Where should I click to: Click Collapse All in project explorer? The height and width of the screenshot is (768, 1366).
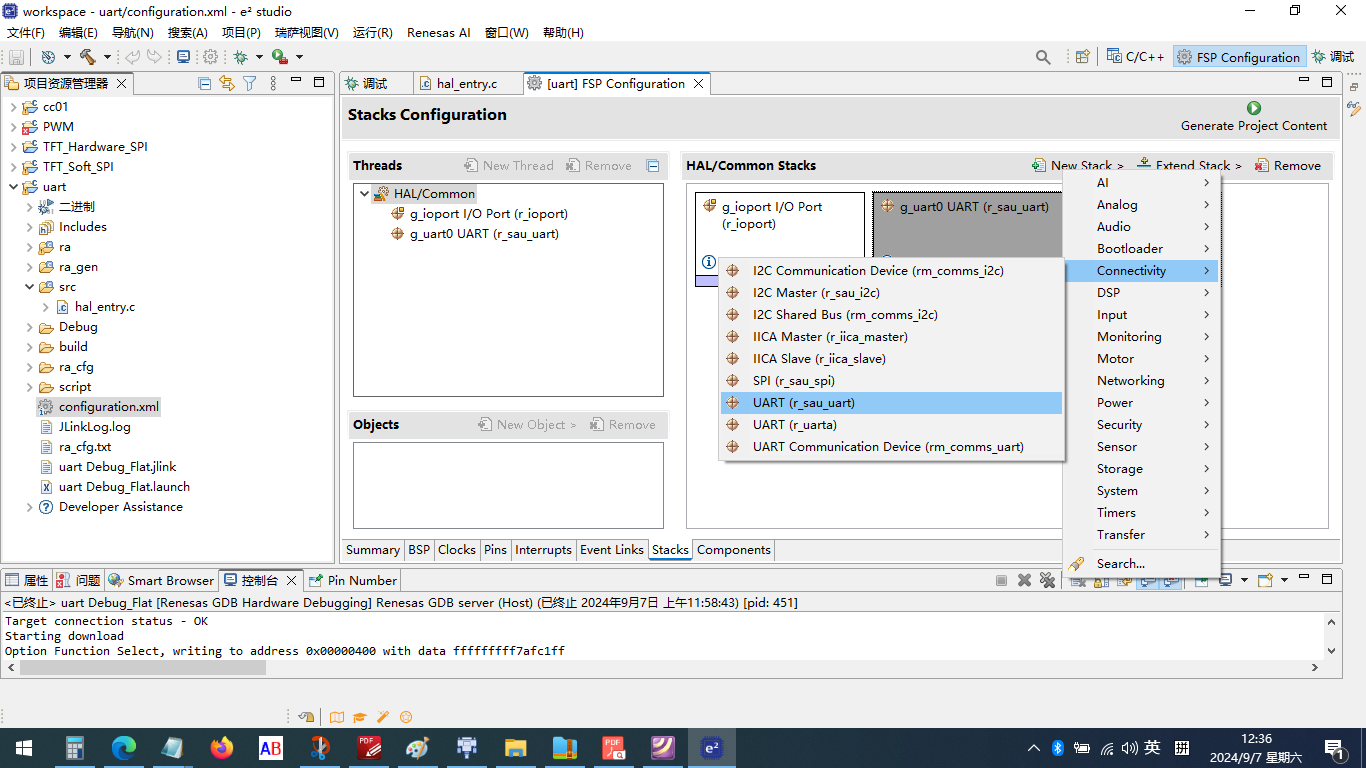tap(205, 83)
